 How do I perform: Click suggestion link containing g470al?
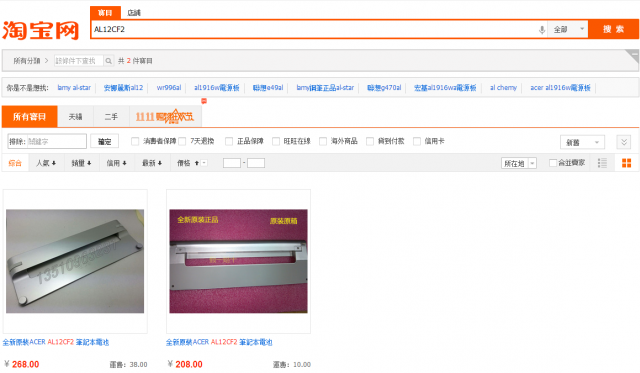384,87
